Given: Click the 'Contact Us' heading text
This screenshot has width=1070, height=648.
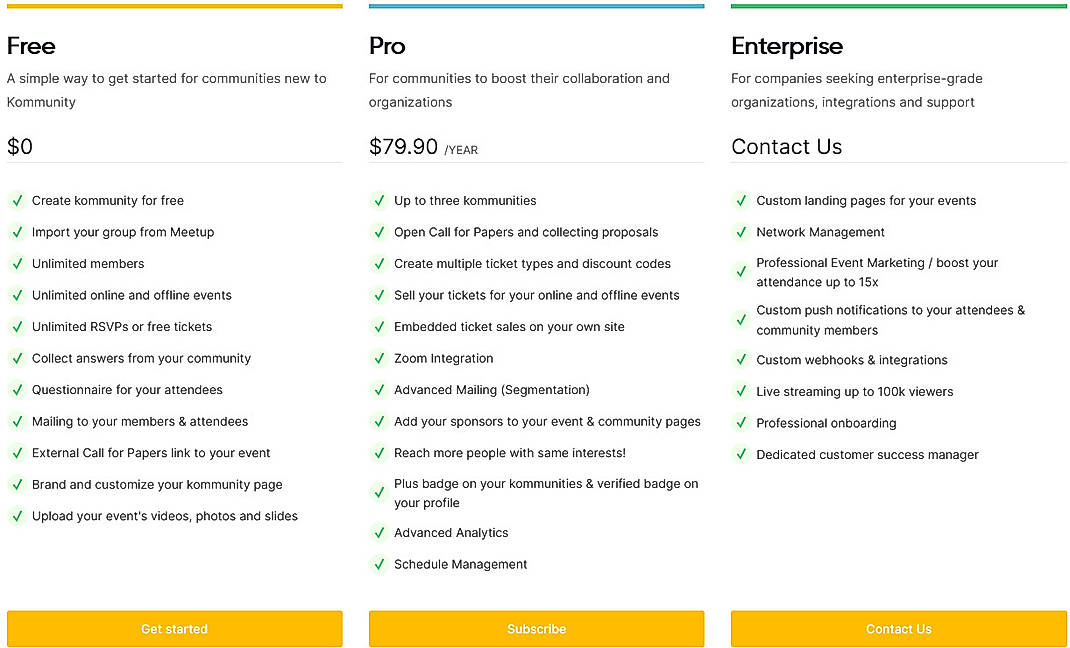Looking at the screenshot, I should 787,146.
